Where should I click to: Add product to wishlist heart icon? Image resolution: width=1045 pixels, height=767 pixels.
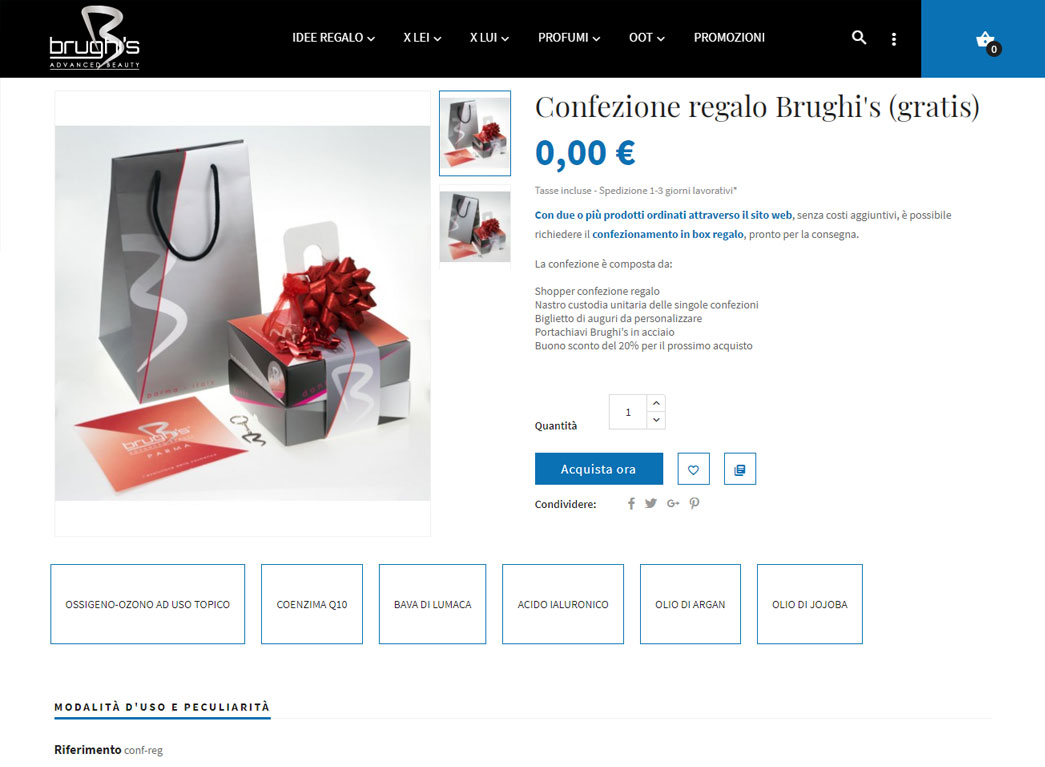(693, 469)
